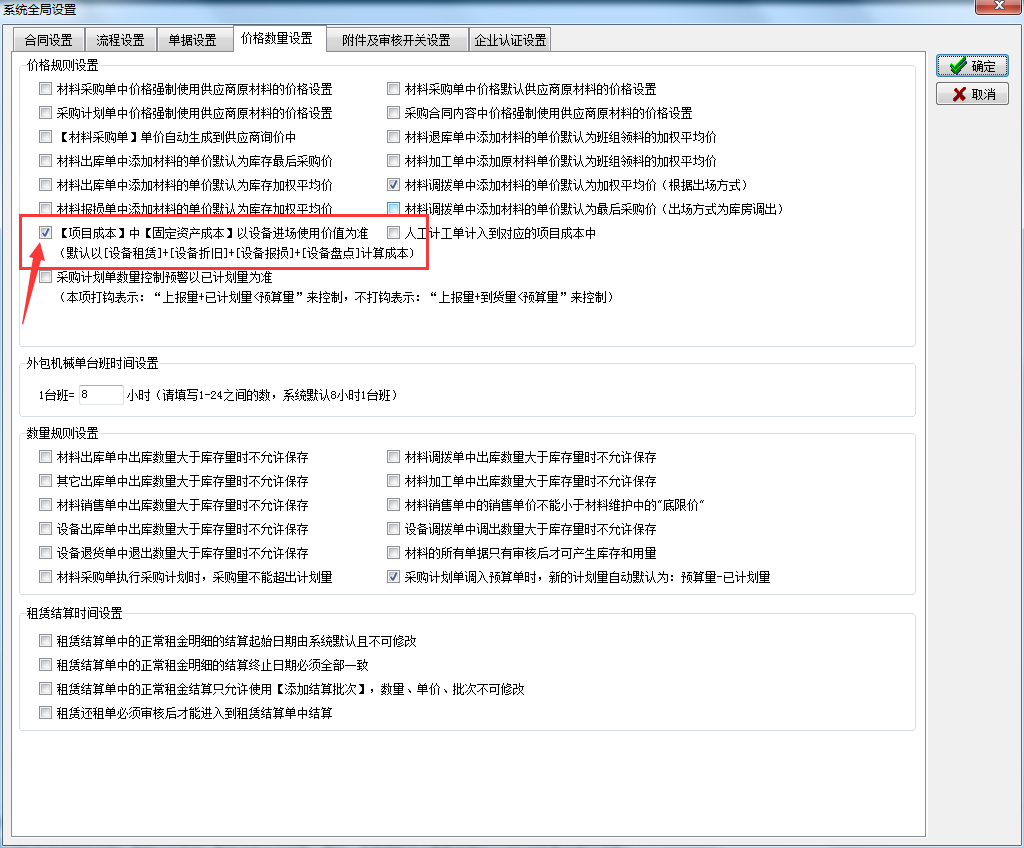Disable 采购计划单调入预算单时自动默认计划量
Image resolution: width=1024 pixels, height=848 pixels.
pos(394,577)
